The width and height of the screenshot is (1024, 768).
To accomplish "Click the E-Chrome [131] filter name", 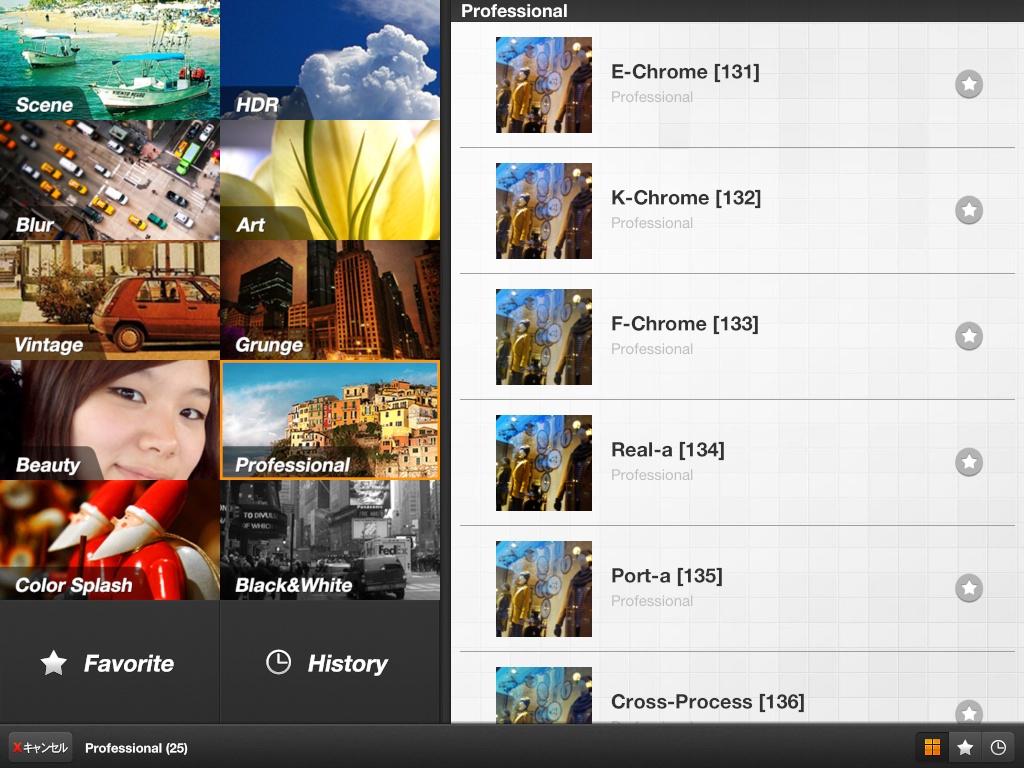I will tap(685, 72).
